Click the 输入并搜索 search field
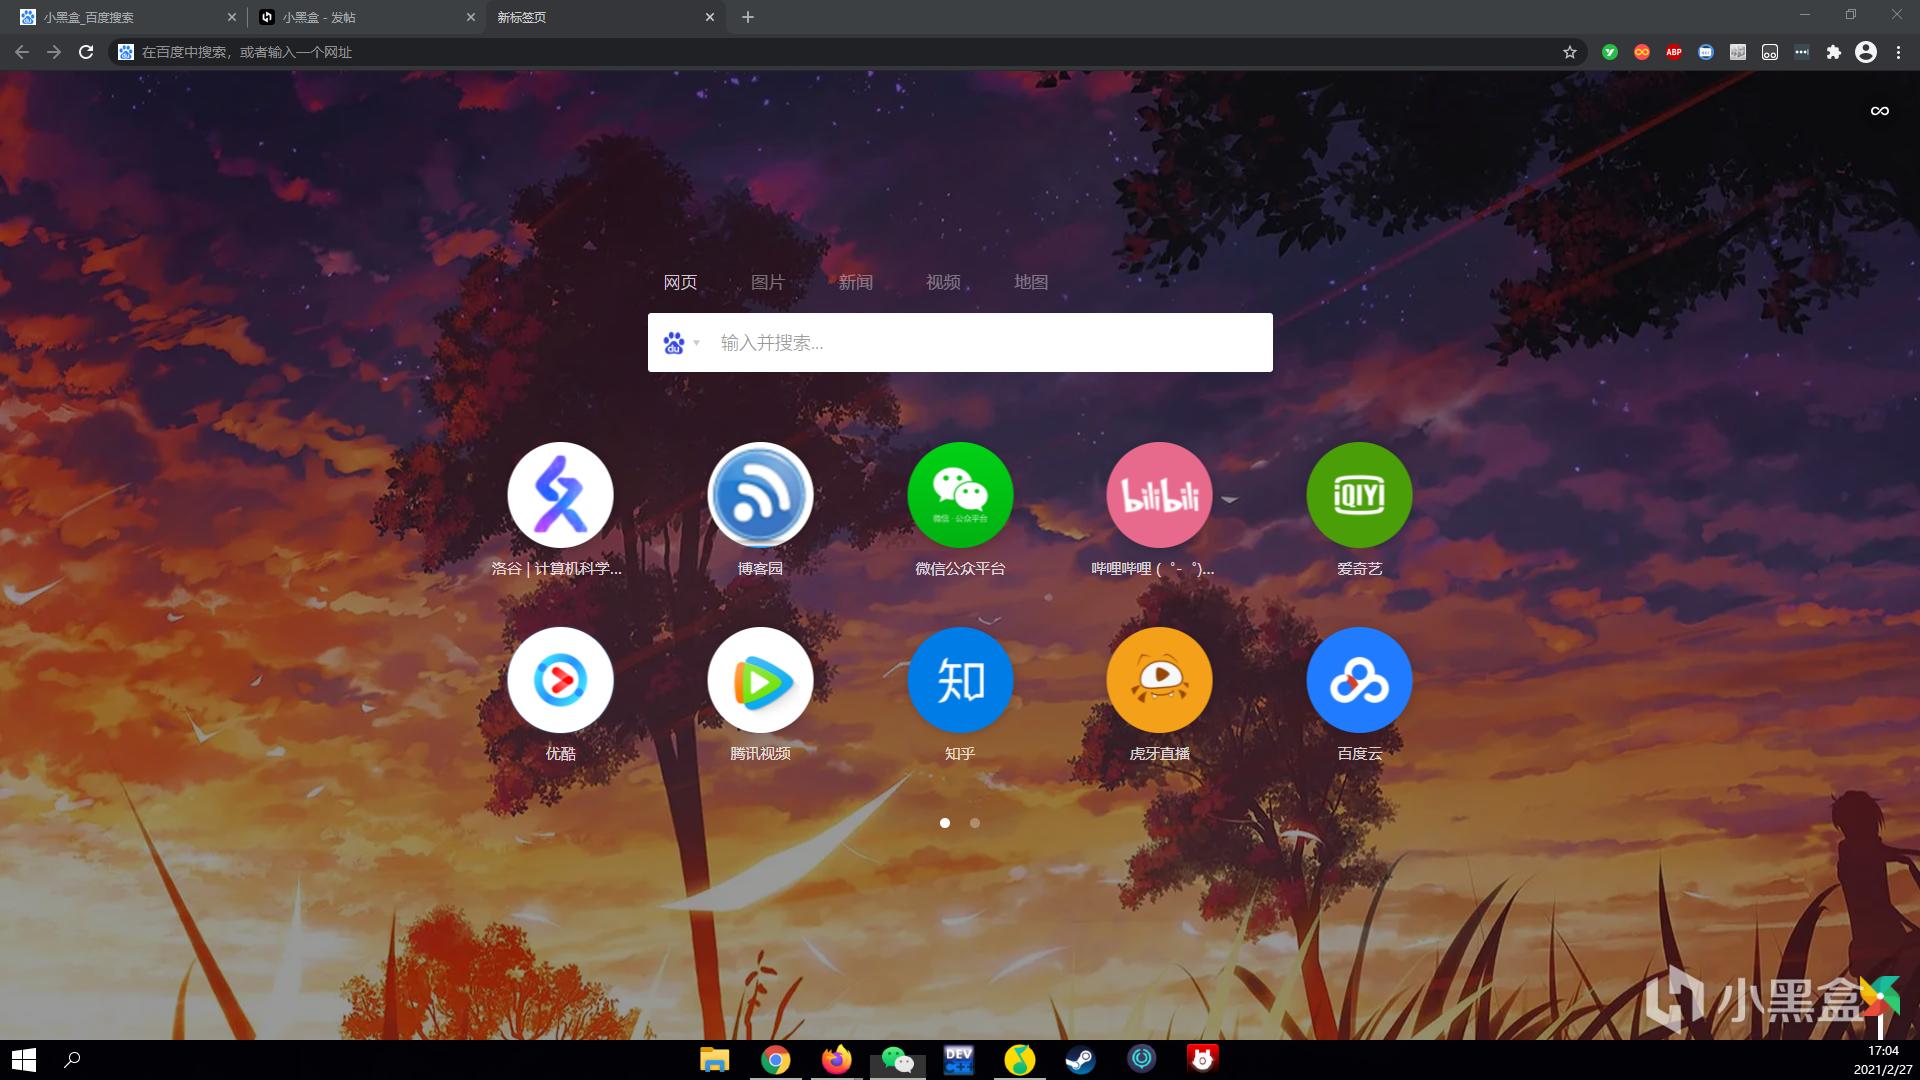Viewport: 1920px width, 1080px height. pyautogui.click(x=990, y=343)
